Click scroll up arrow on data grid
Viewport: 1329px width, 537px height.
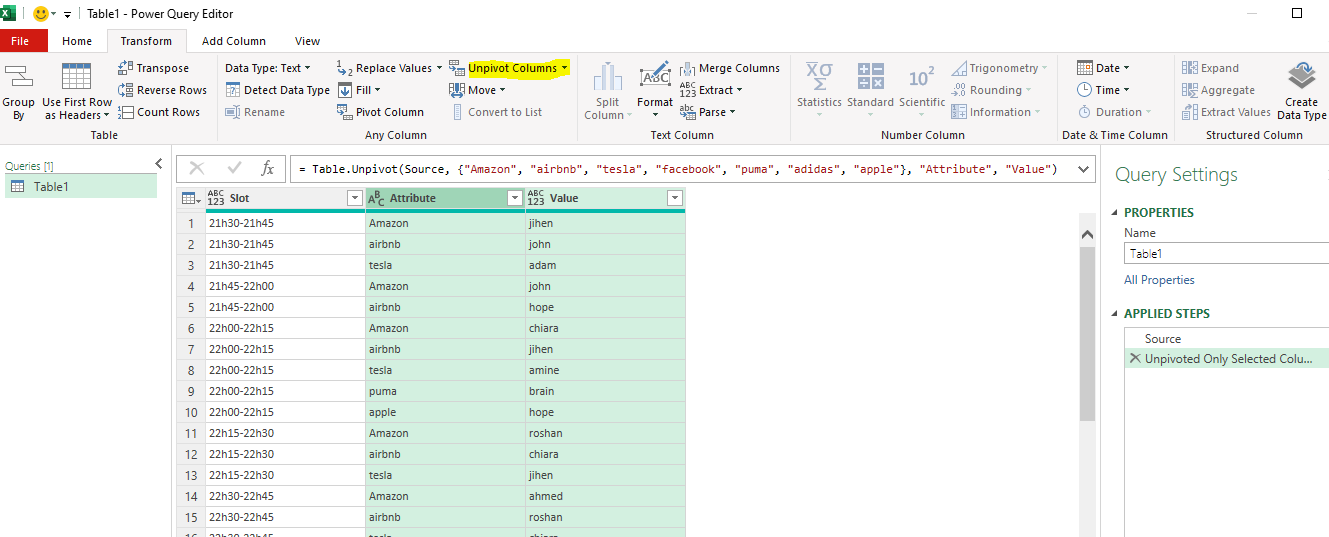pyautogui.click(x=1088, y=234)
